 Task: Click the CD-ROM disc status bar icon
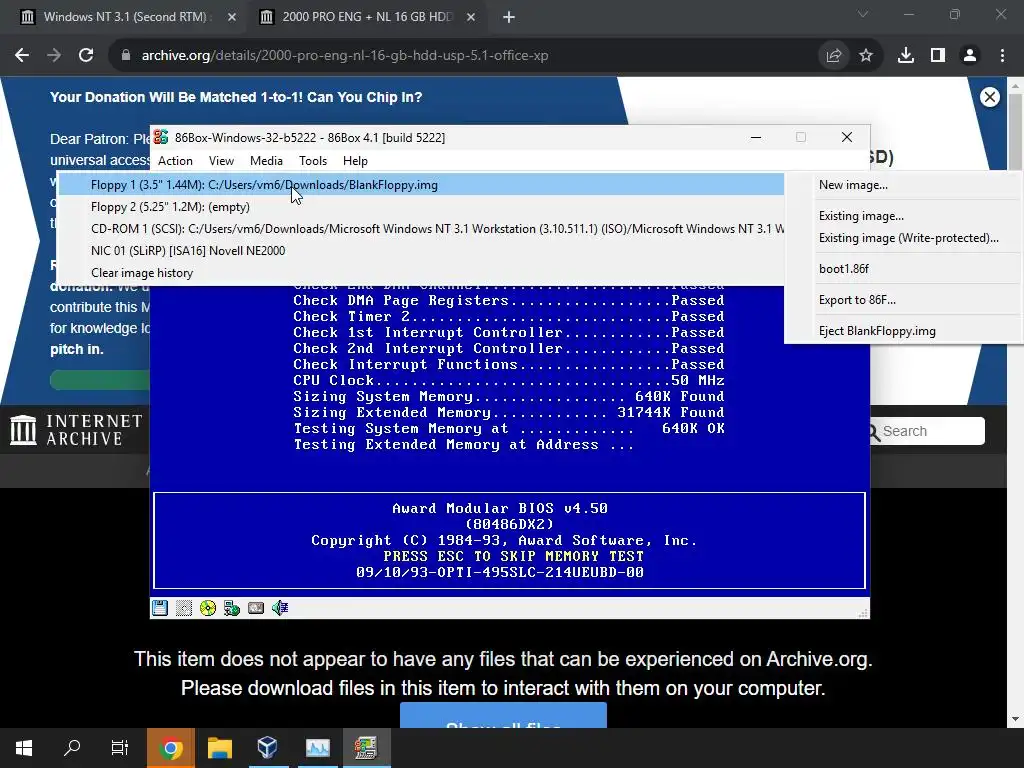click(x=208, y=608)
